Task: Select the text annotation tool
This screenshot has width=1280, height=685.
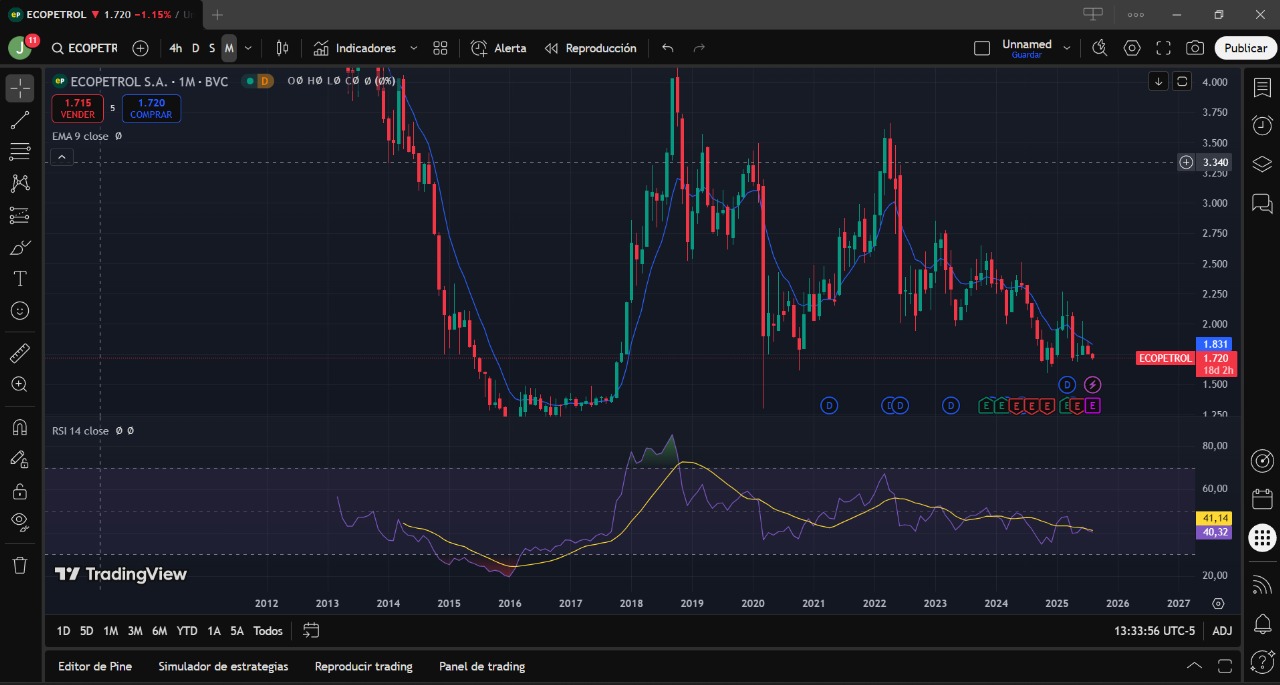Action: coord(20,278)
